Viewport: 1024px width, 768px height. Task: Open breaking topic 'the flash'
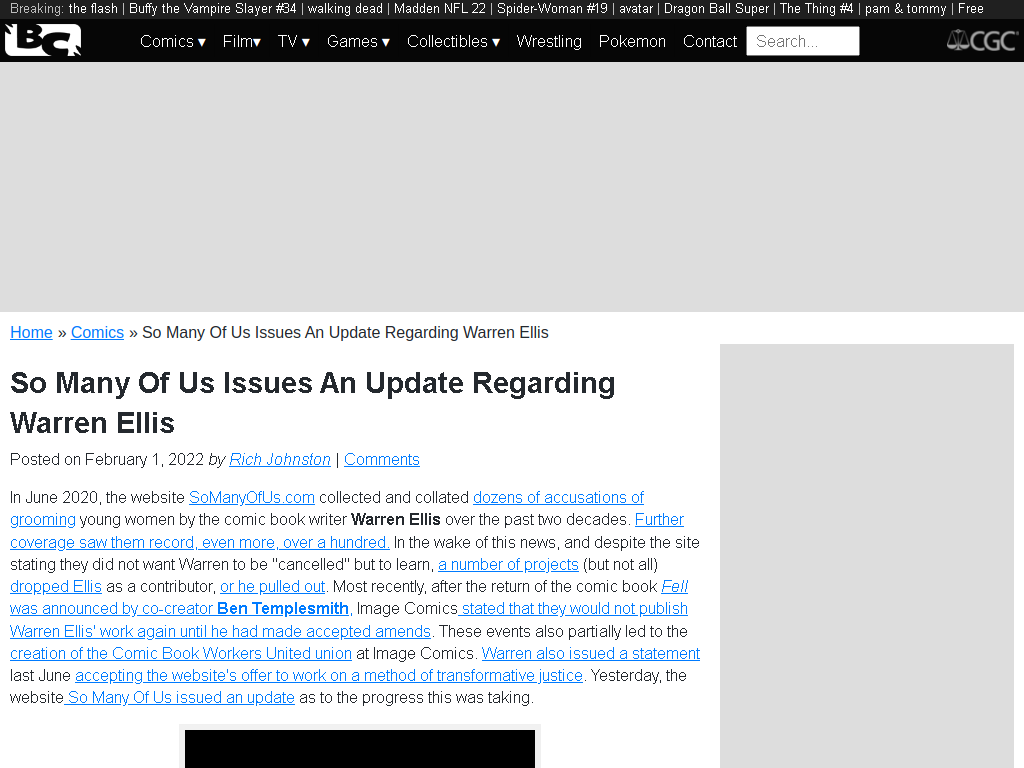(93, 8)
